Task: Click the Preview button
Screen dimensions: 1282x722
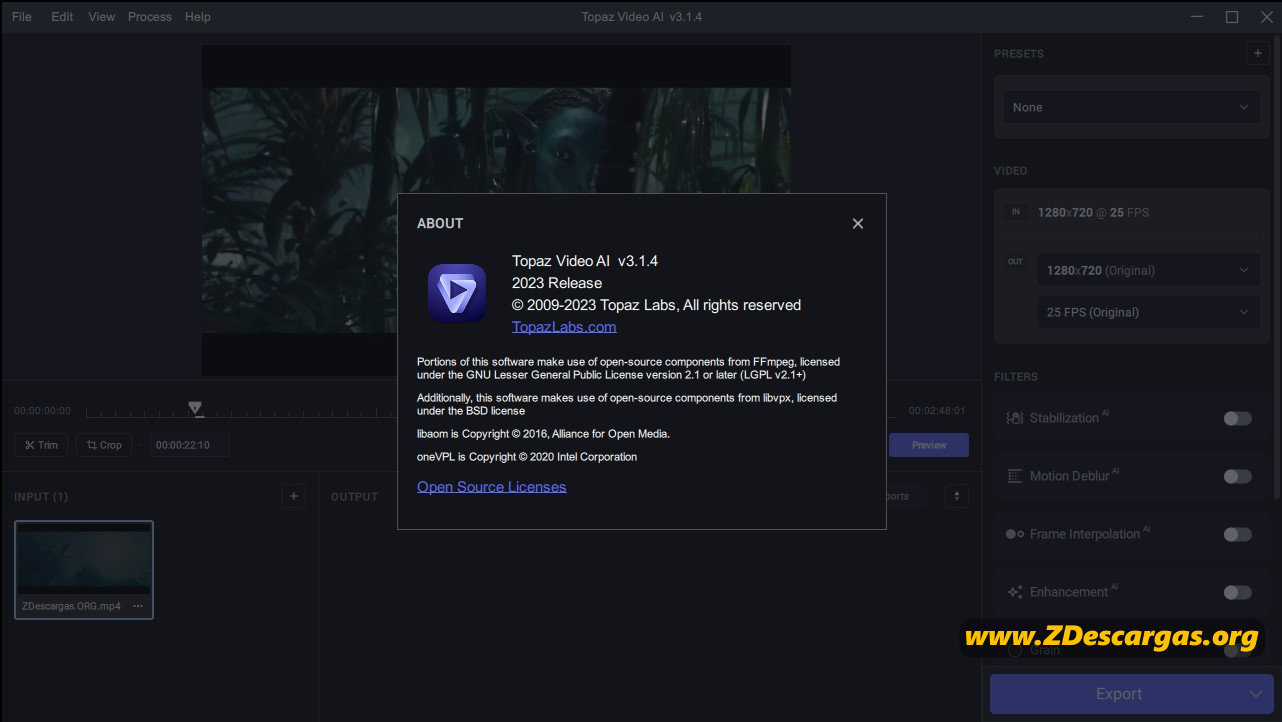Action: [x=928, y=445]
